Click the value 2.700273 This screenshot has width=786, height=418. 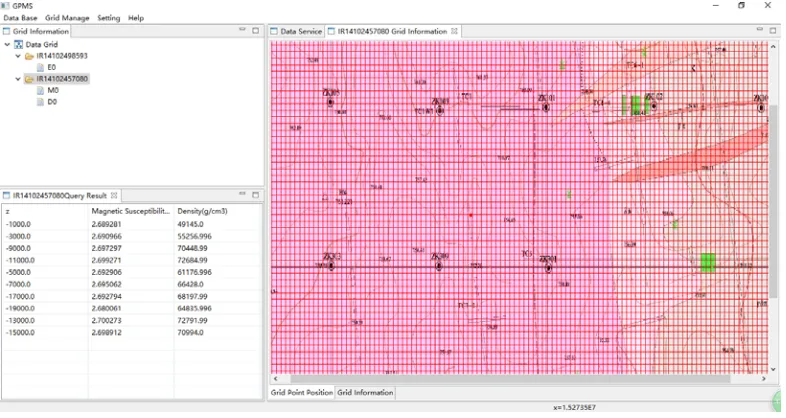(x=106, y=321)
